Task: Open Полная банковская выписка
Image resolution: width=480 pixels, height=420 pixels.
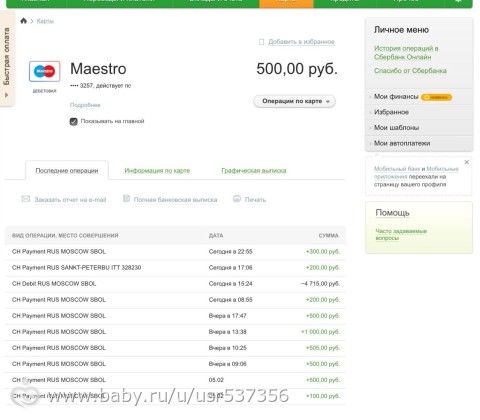Action: point(175,200)
